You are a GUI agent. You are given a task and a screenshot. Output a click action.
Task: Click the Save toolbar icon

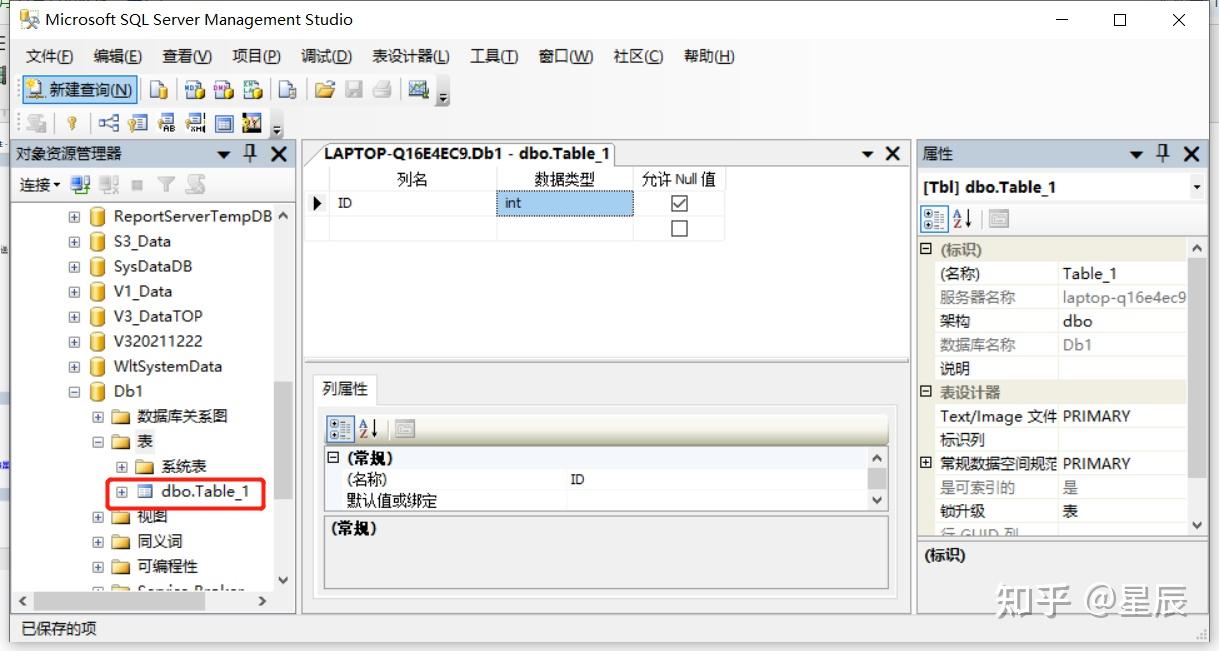352,90
